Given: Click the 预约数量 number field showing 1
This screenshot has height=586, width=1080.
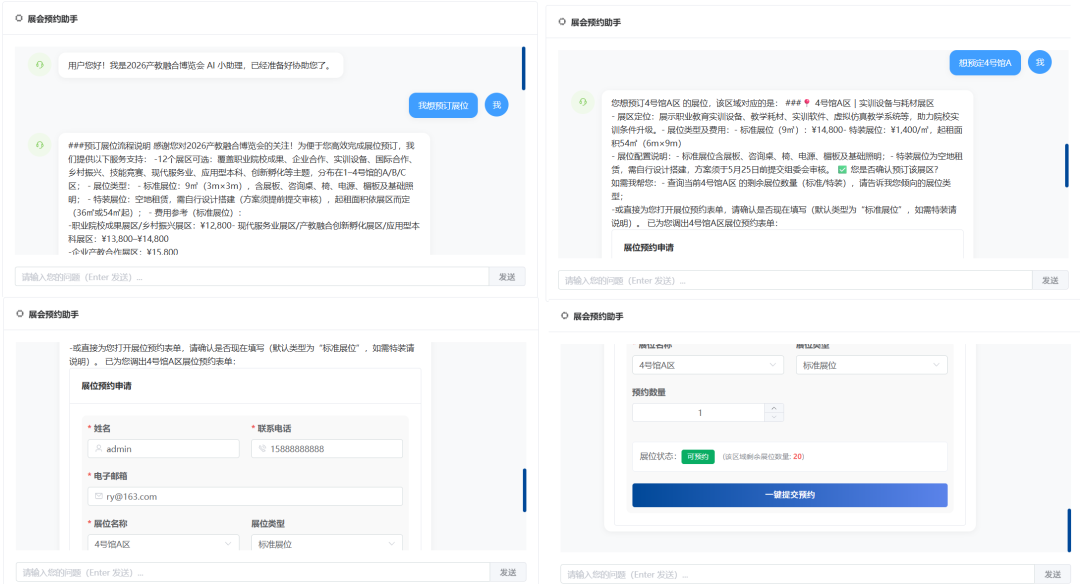Looking at the screenshot, I should point(698,412).
